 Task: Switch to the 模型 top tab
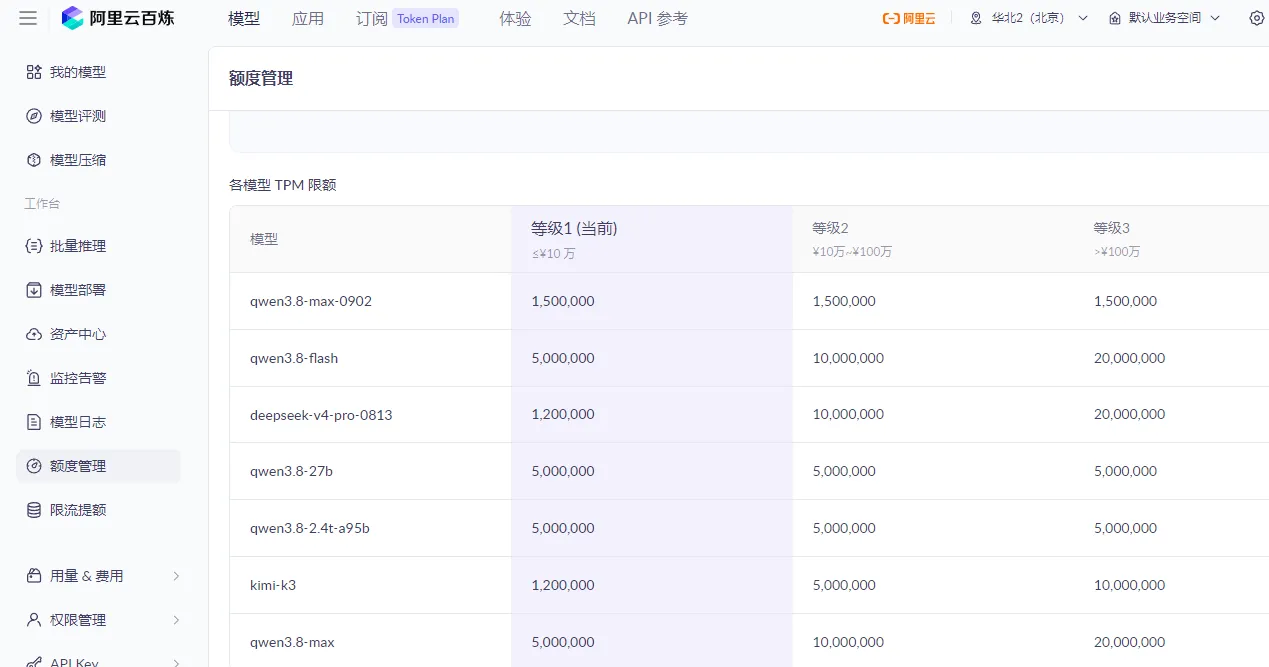coord(244,18)
